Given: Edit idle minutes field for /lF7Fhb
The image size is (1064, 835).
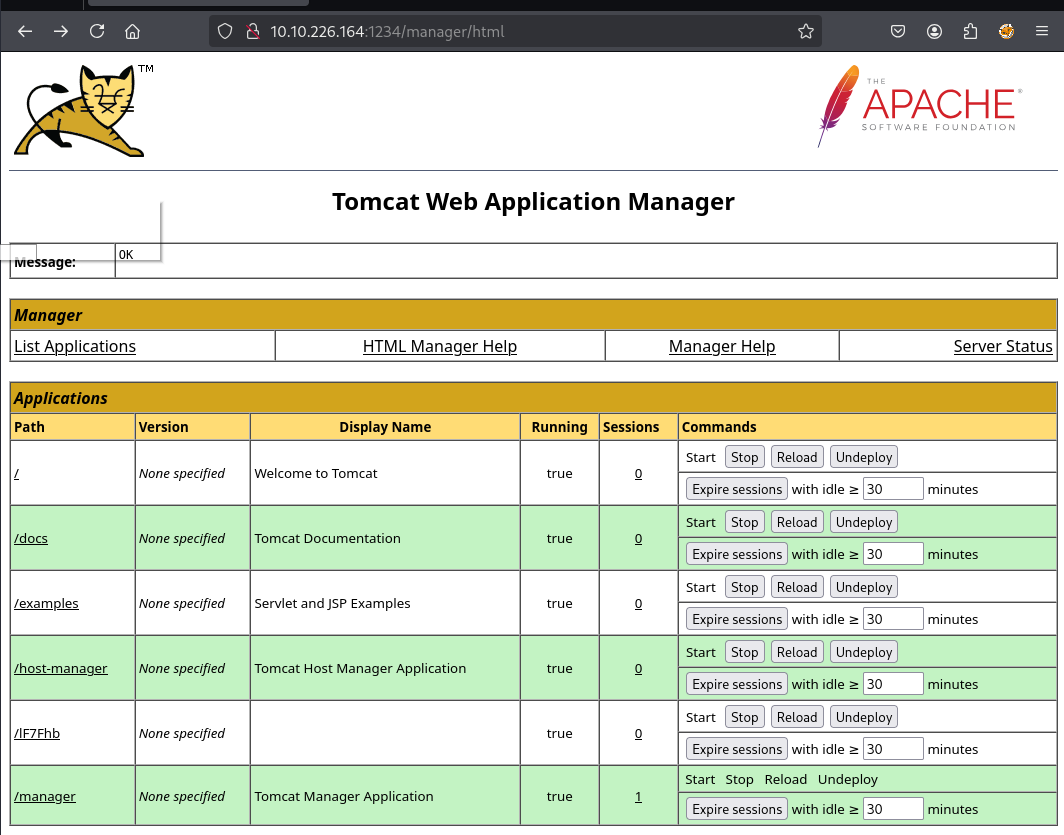Looking at the screenshot, I should coord(893,750).
